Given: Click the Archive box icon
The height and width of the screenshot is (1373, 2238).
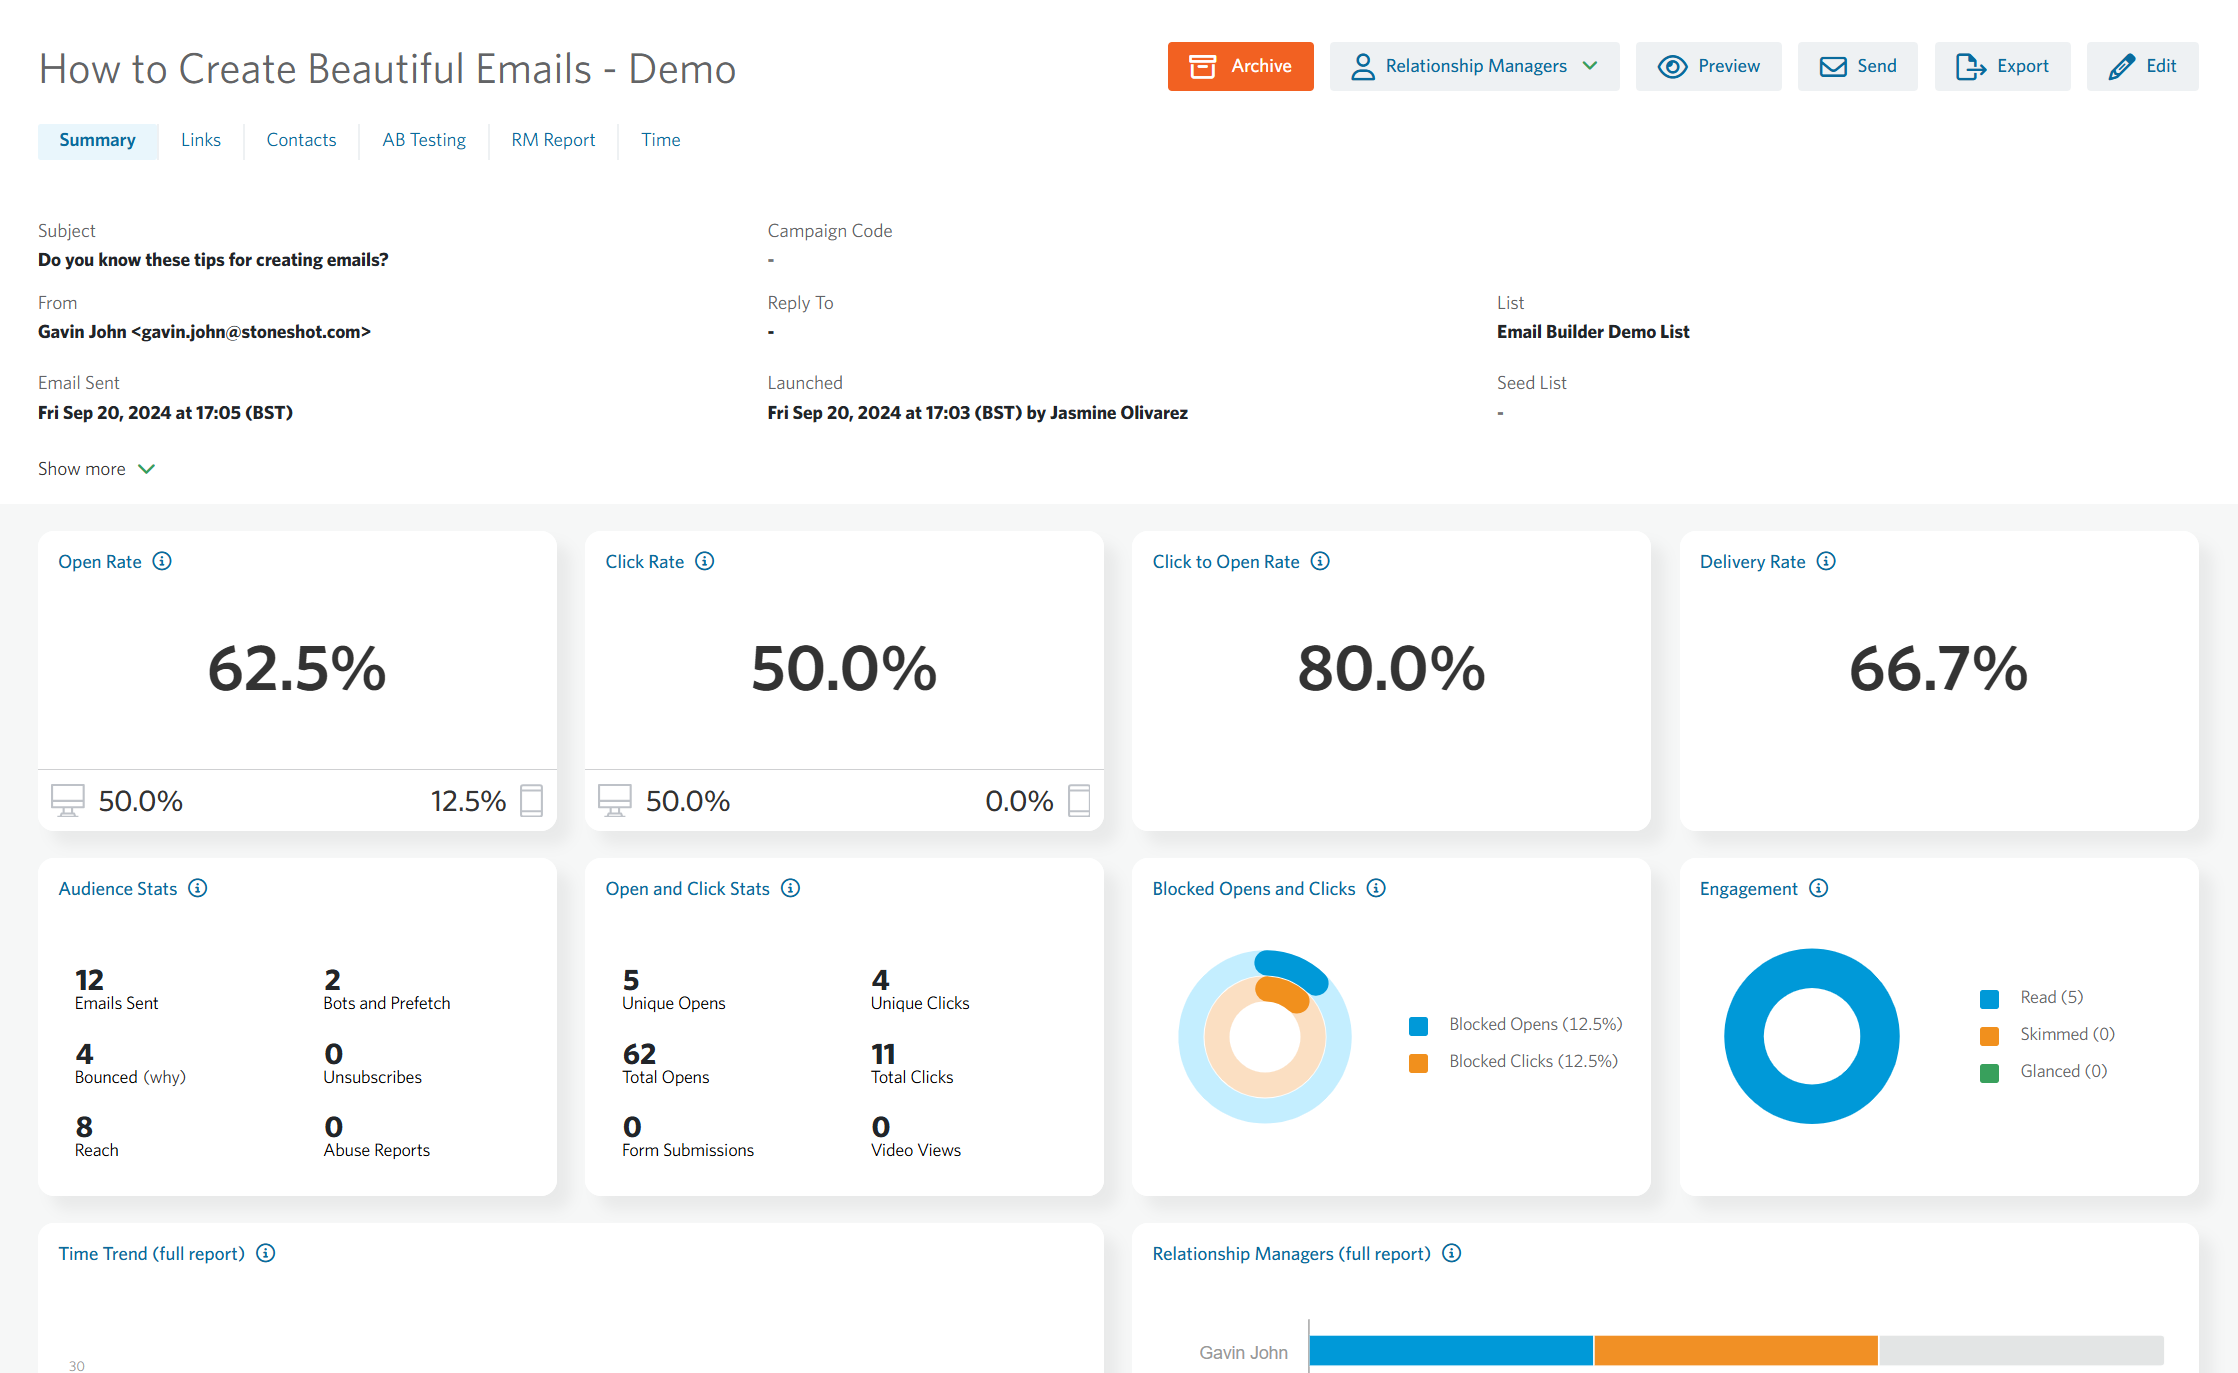Looking at the screenshot, I should tap(1202, 66).
